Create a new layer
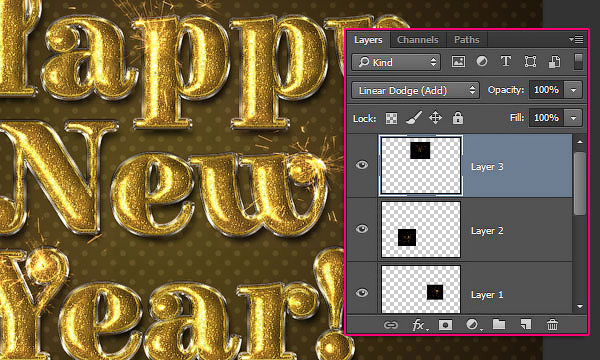This screenshot has width=600, height=360. pyautogui.click(x=526, y=325)
